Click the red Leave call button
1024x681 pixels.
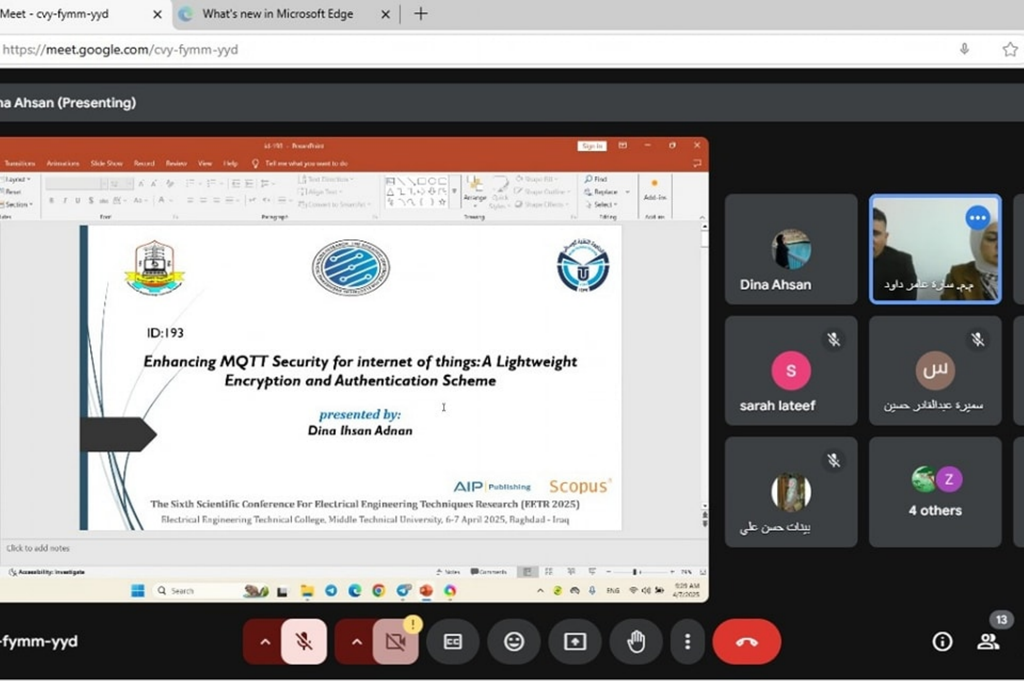coord(746,642)
